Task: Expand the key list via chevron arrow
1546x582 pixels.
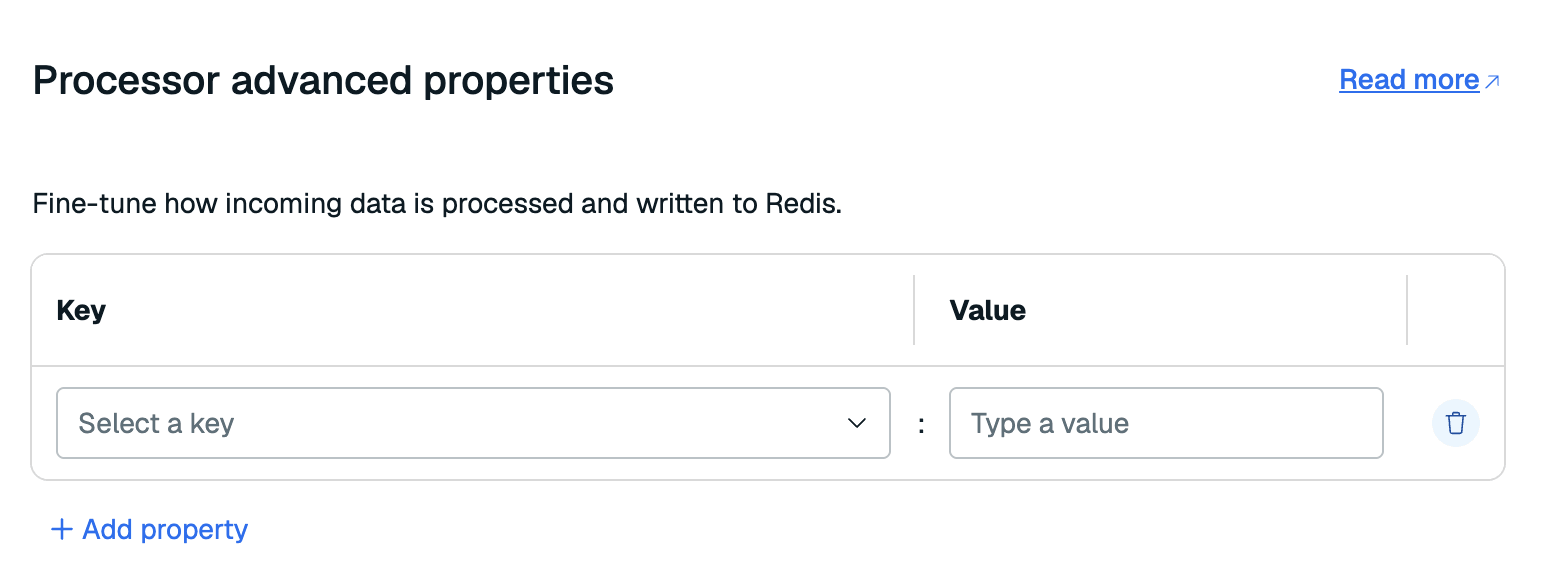Action: (x=857, y=423)
